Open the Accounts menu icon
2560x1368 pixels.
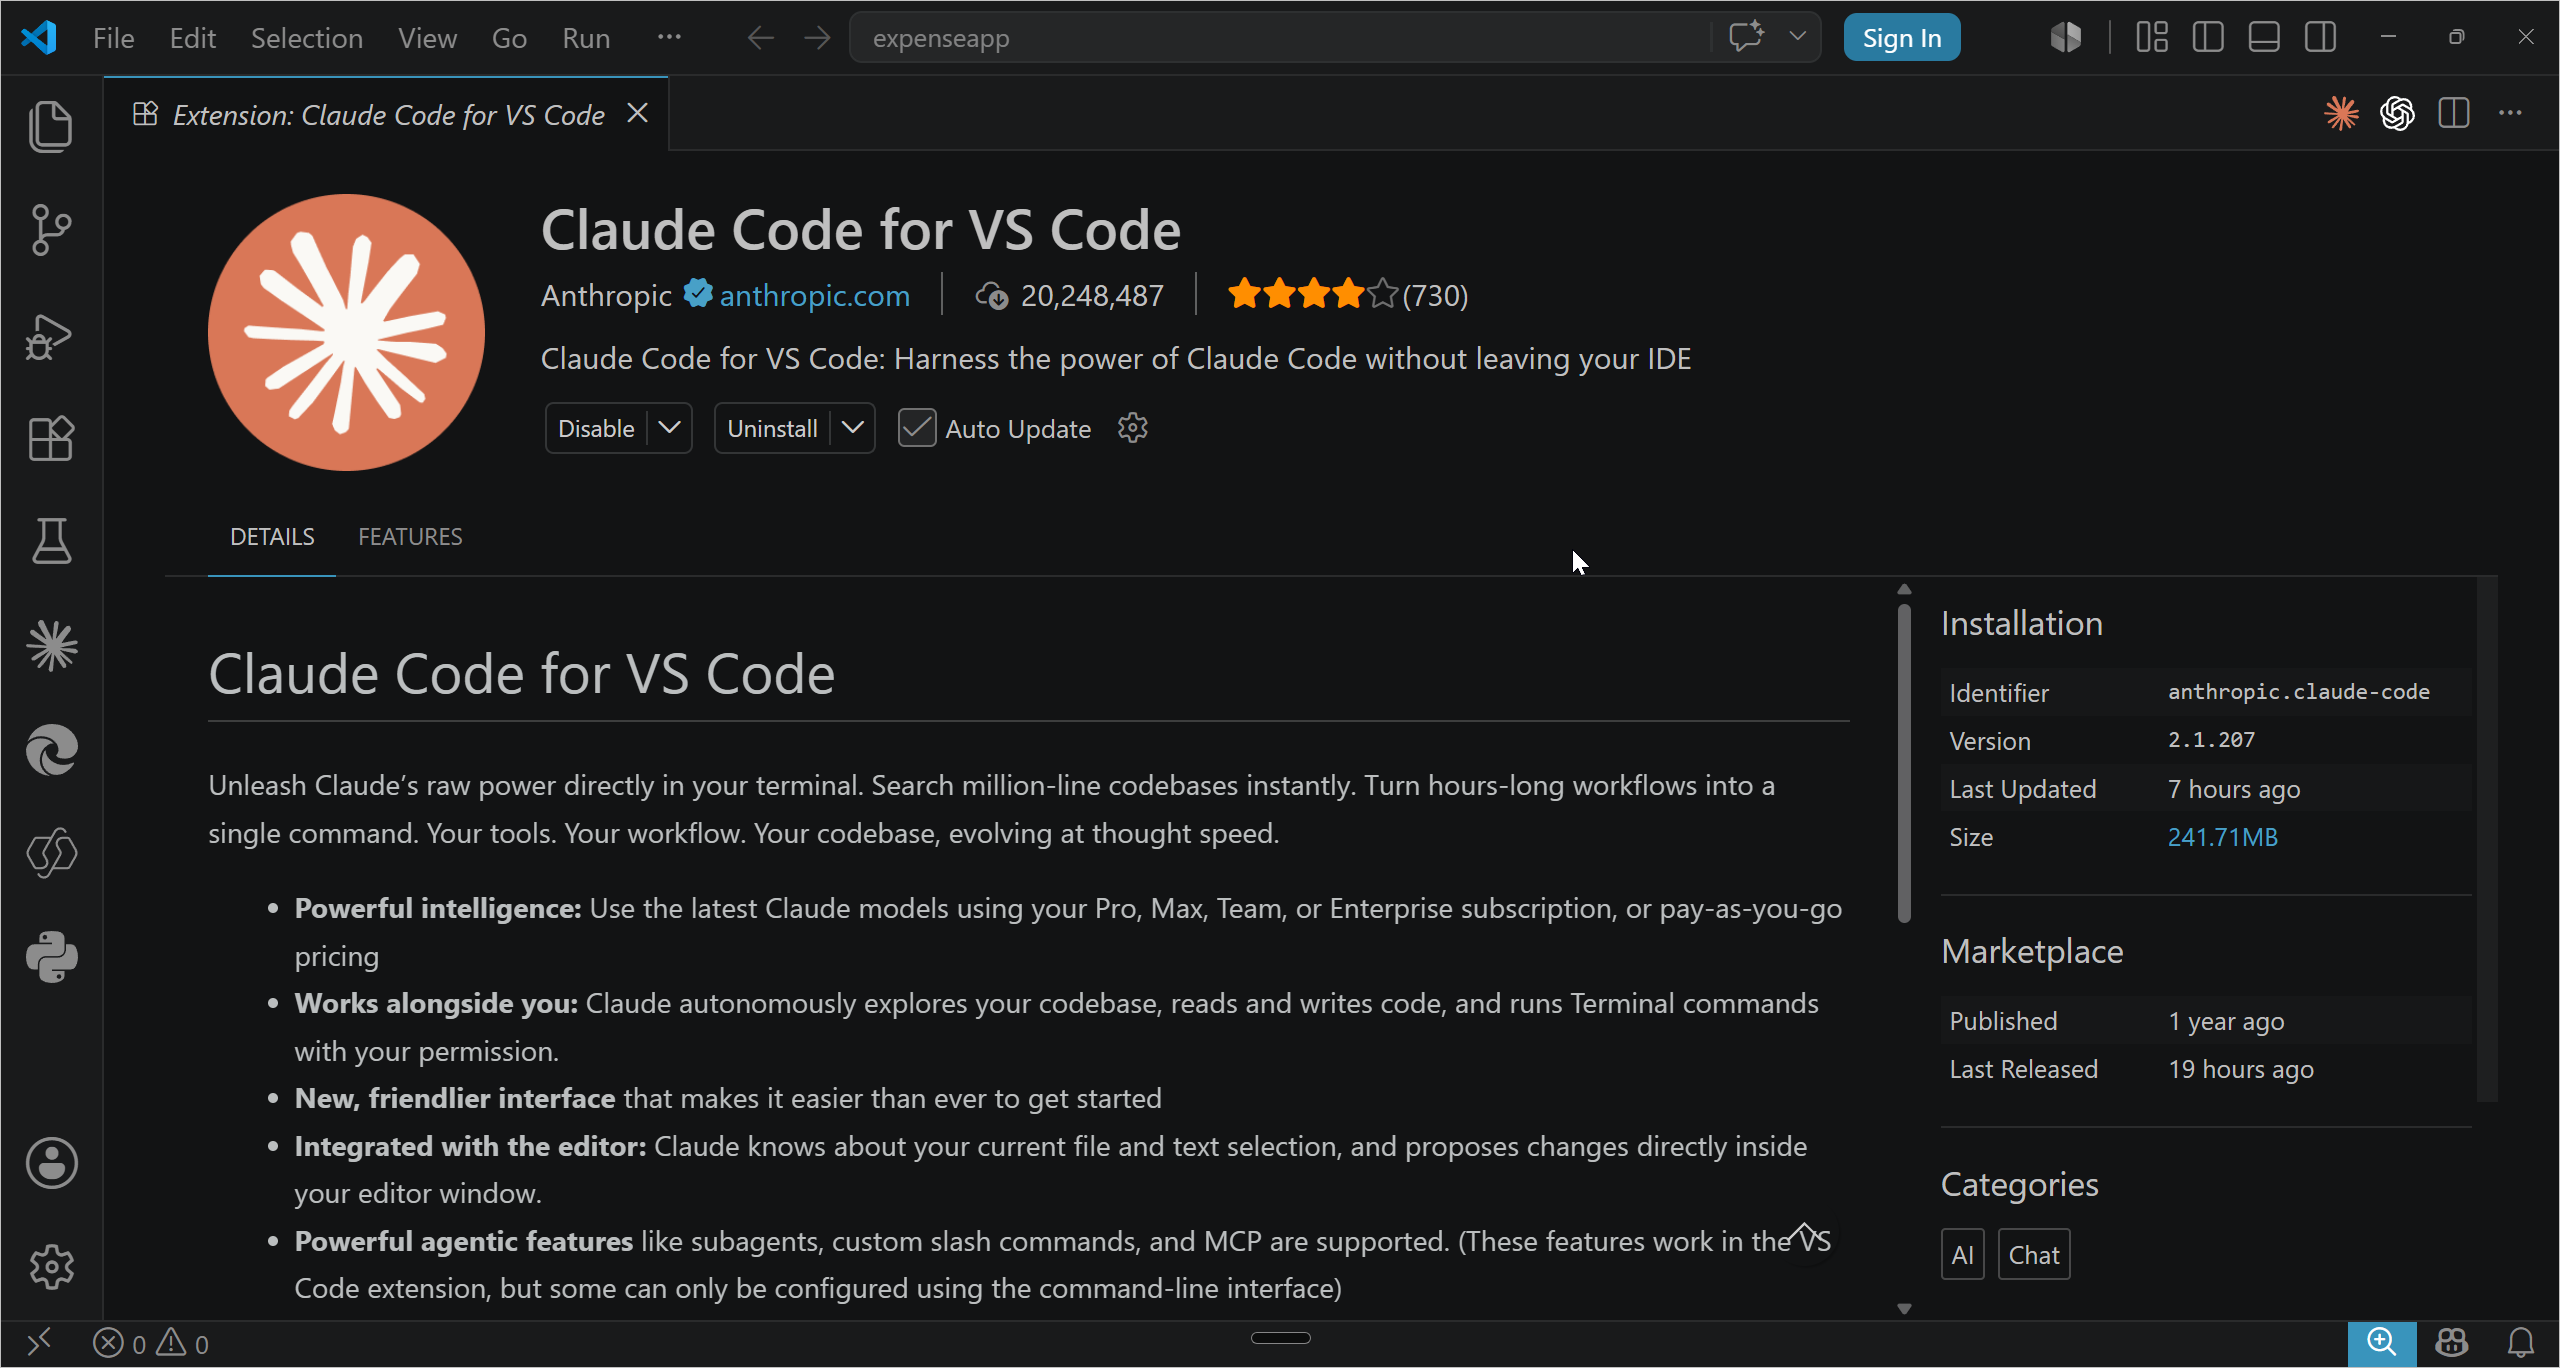(x=51, y=1163)
